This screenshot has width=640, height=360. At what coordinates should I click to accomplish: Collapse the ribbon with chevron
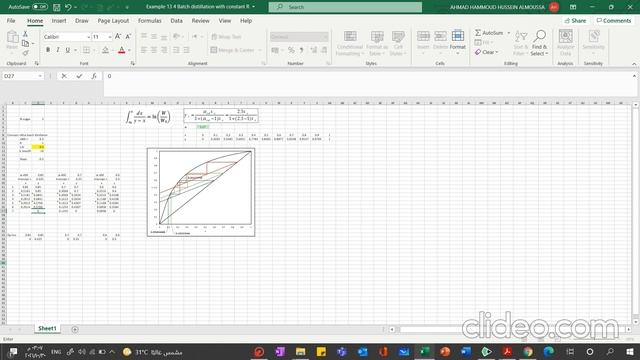(x=634, y=64)
